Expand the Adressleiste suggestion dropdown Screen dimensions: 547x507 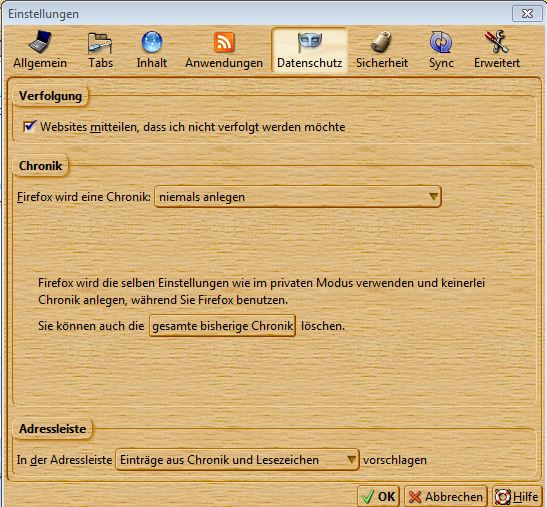pyautogui.click(x=237, y=460)
